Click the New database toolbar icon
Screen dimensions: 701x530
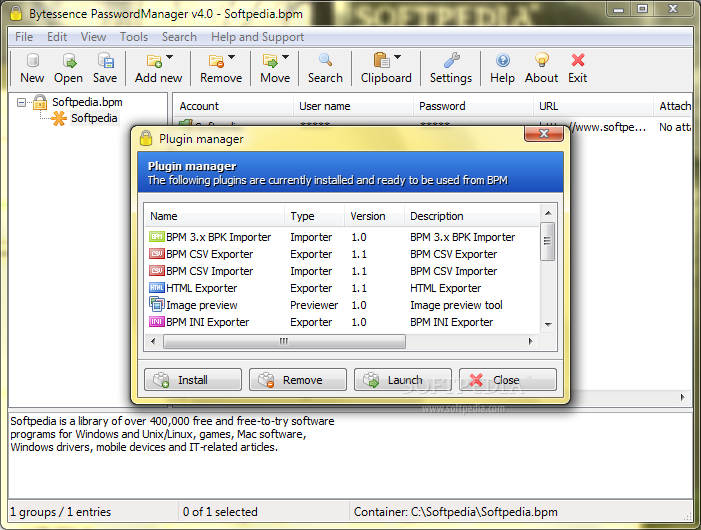pyautogui.click(x=32, y=60)
